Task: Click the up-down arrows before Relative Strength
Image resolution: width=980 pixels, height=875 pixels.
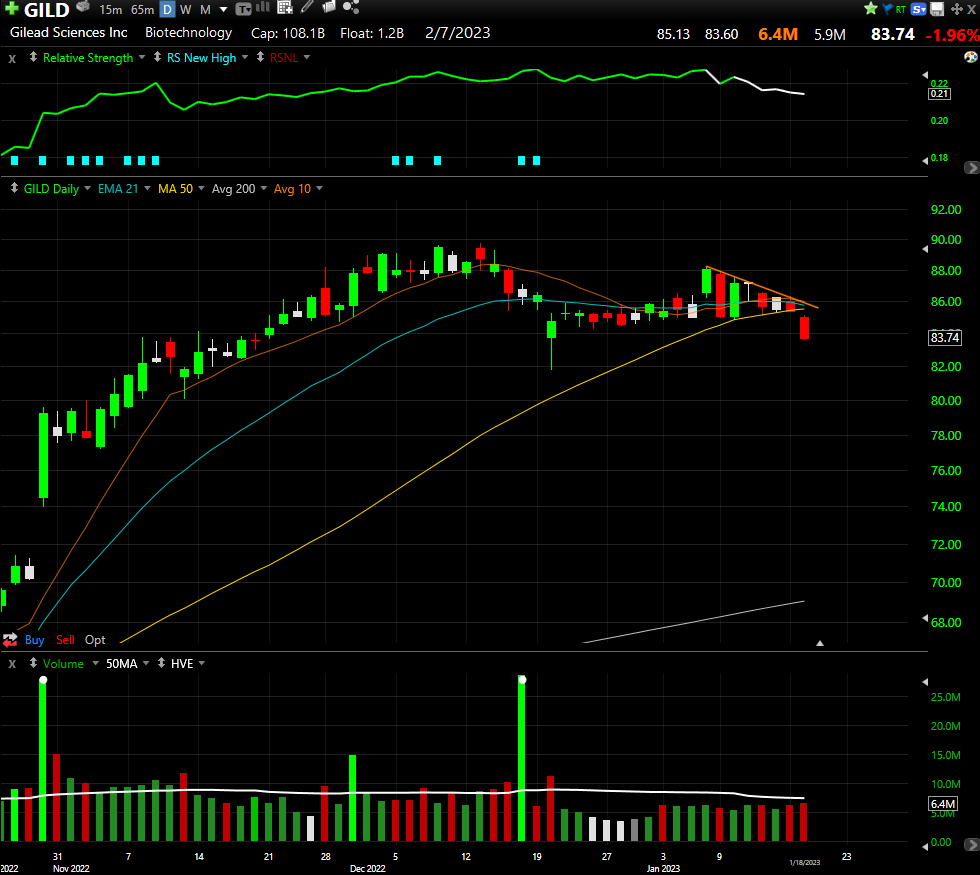Action: [33, 57]
